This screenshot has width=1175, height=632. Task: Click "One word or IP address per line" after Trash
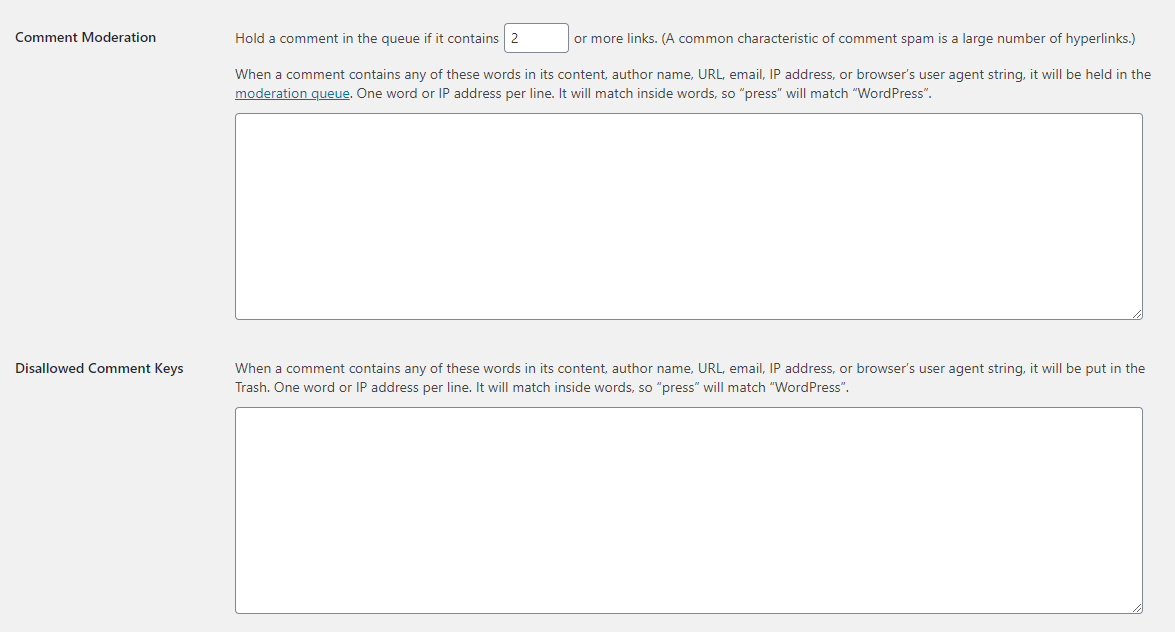[x=372, y=388]
